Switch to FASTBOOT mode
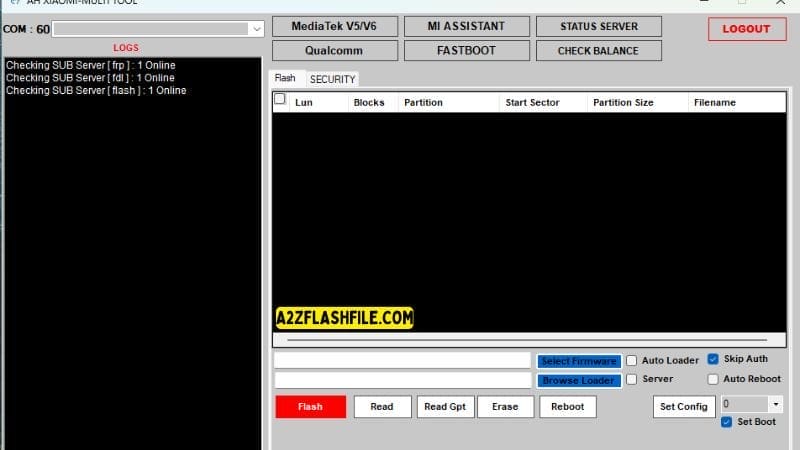The height and width of the screenshot is (450, 800). tap(466, 51)
